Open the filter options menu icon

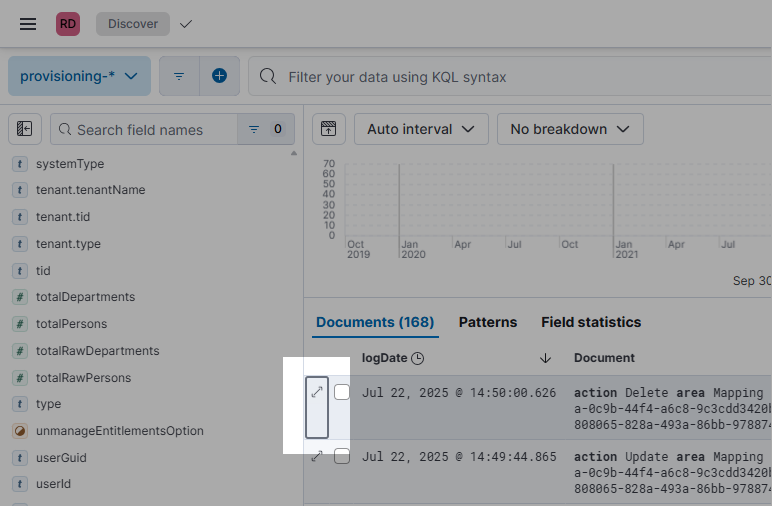coord(179,76)
